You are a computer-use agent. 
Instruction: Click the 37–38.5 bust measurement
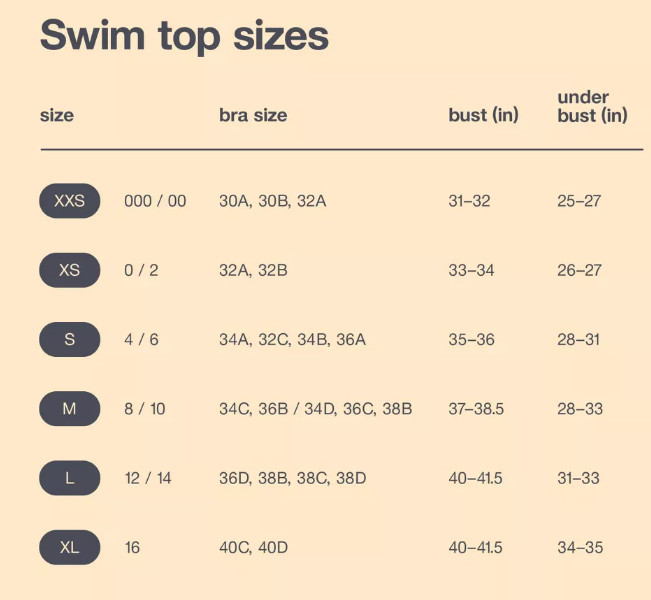(x=476, y=409)
